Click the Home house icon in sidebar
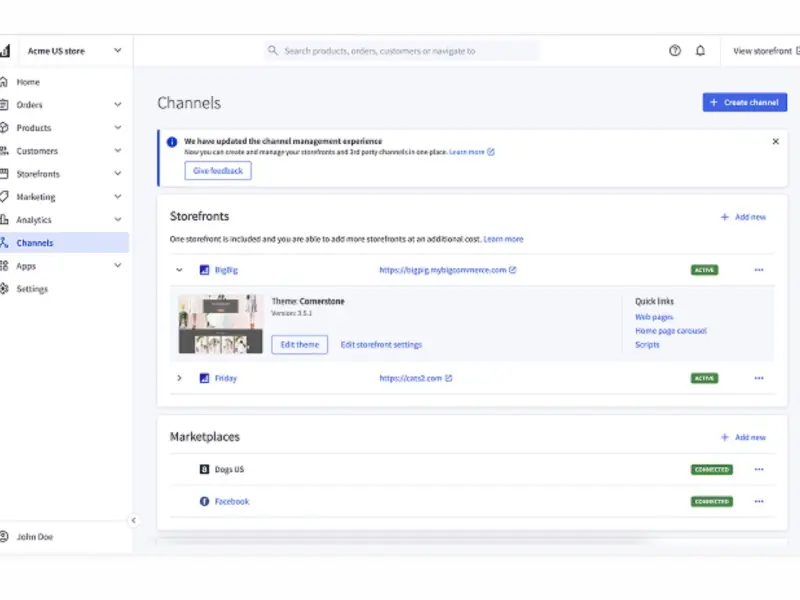 coord(4,82)
